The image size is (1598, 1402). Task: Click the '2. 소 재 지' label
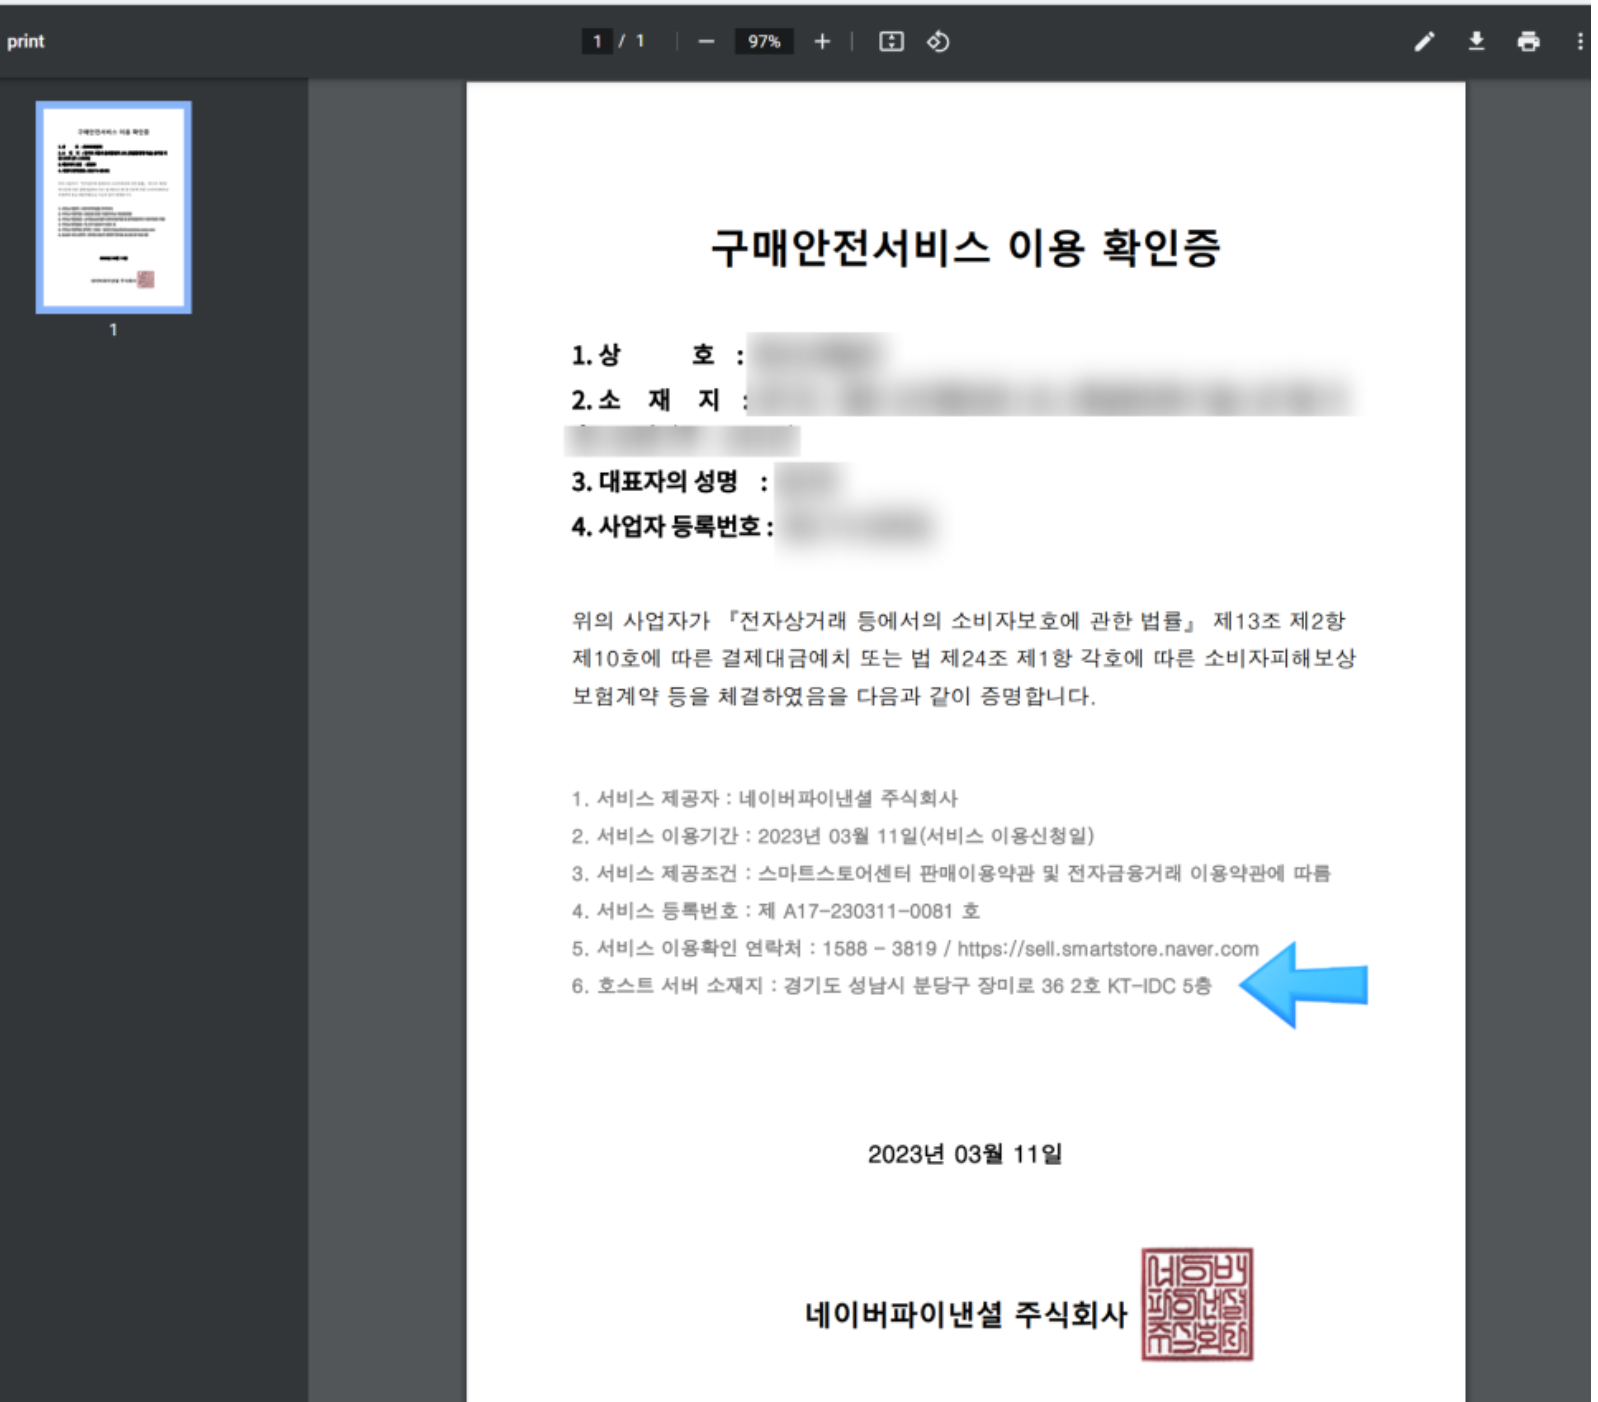point(660,400)
